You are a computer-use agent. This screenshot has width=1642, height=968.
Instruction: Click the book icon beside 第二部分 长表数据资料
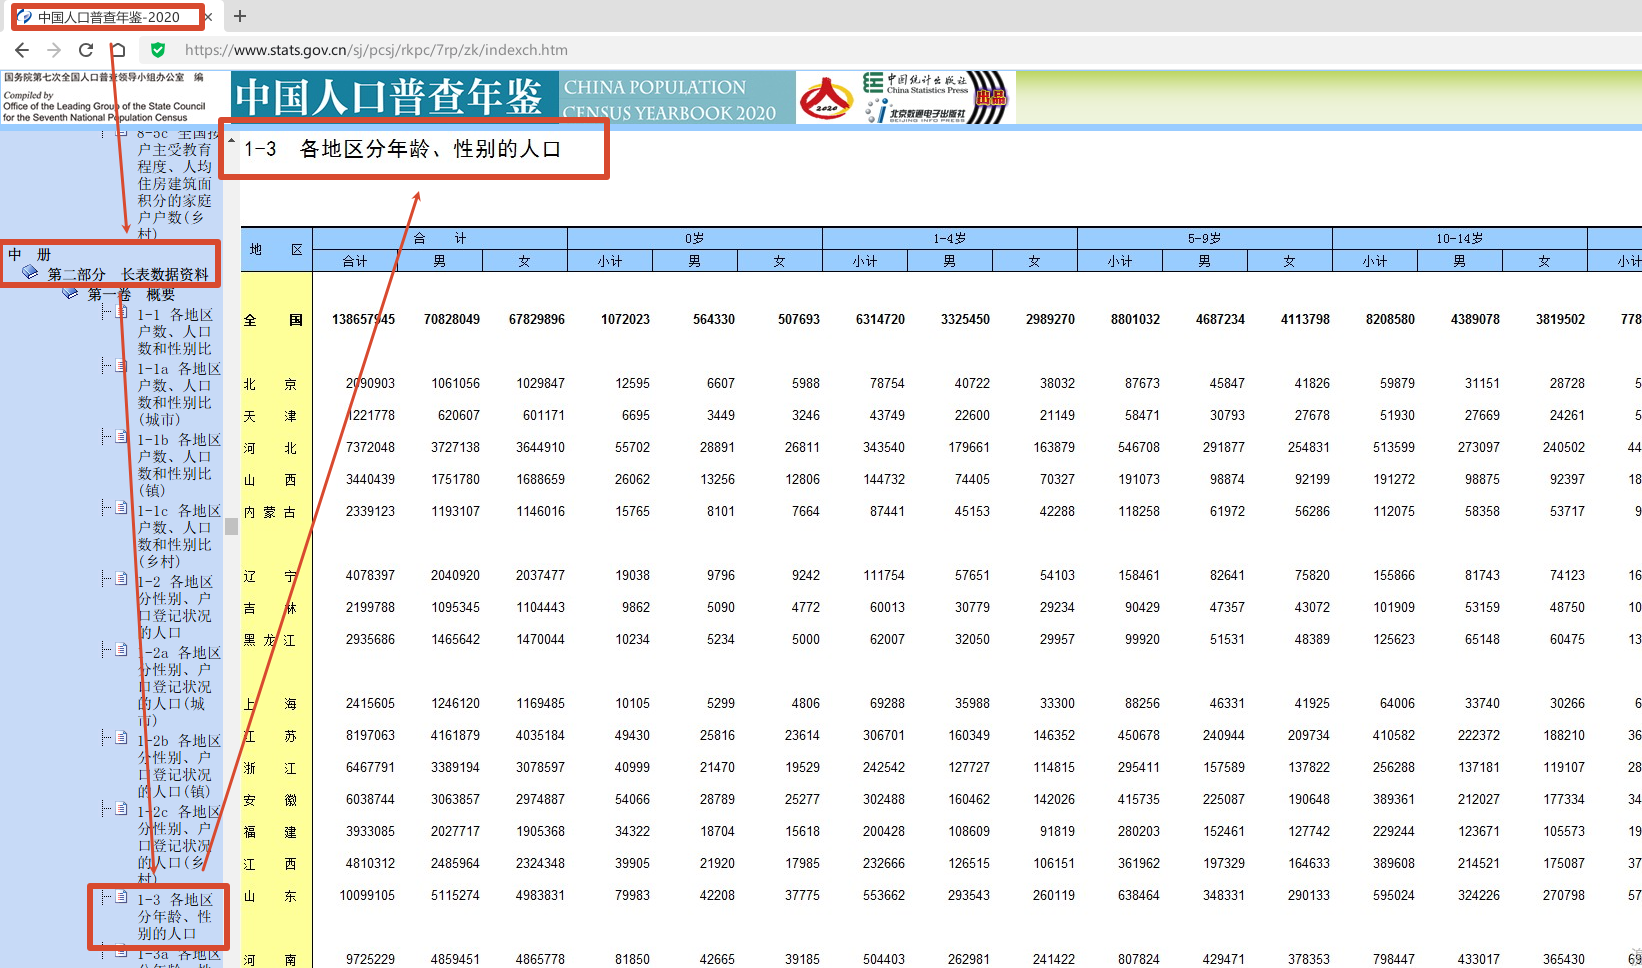30,273
